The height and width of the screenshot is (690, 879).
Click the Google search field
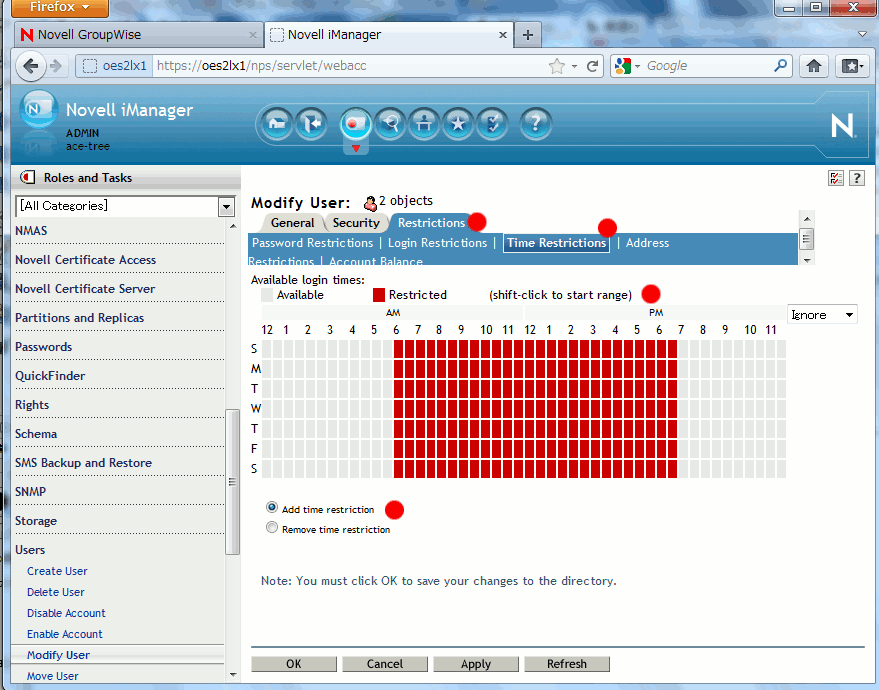[x=707, y=66]
